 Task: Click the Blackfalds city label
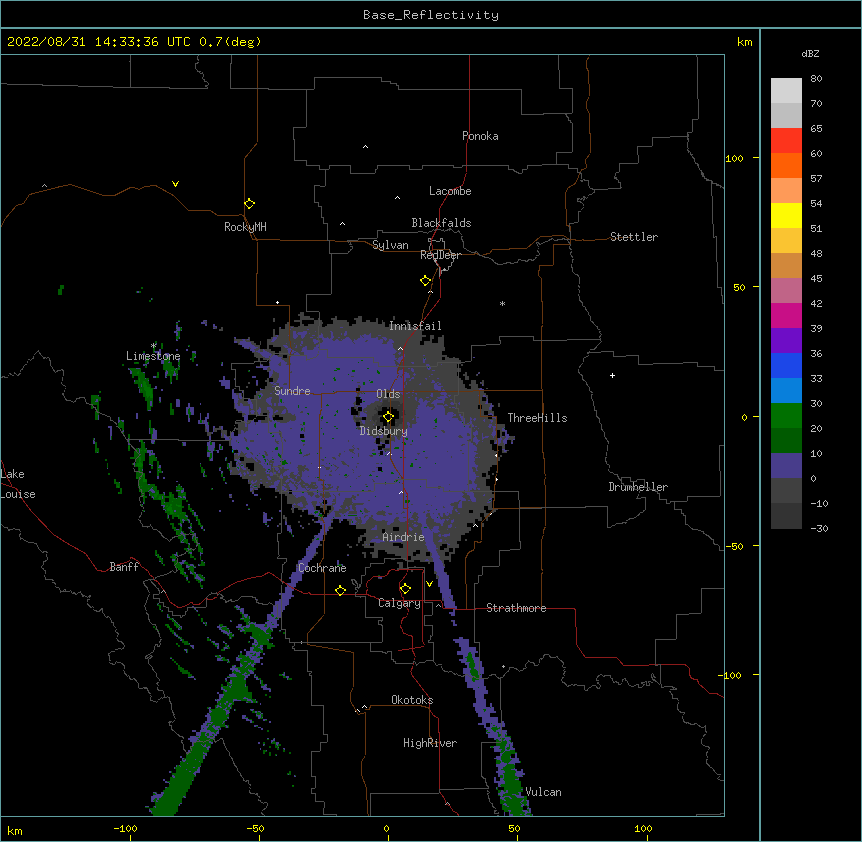point(441,223)
